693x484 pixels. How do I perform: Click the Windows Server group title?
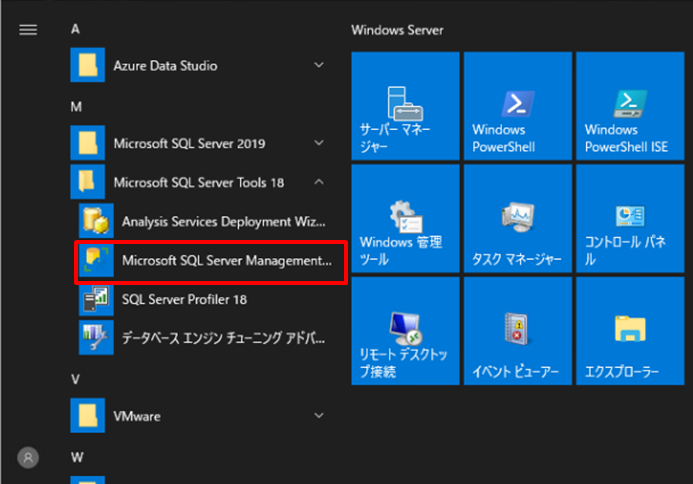tap(397, 30)
